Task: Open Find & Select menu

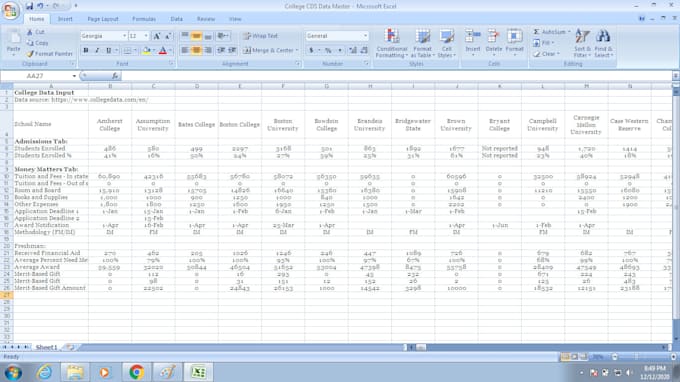Action: tap(603, 43)
